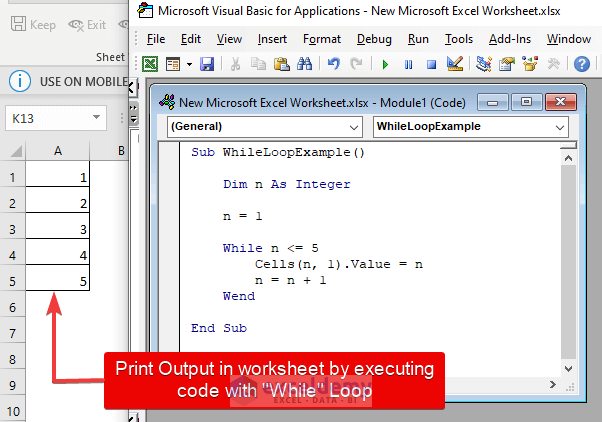
Task: Select row 6 header
Action: click(x=13, y=307)
